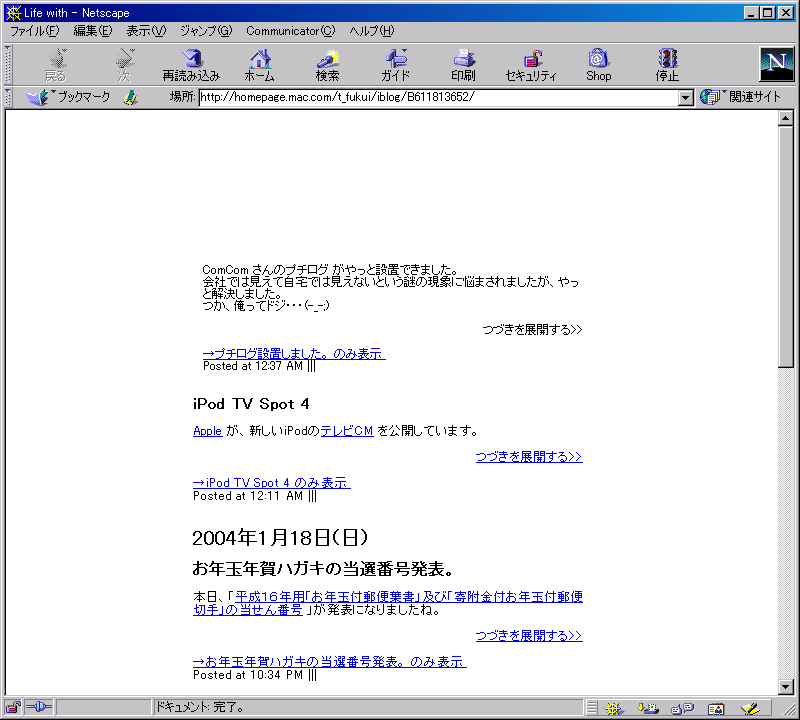Click the vertical scrollbar thumb
This screenshot has width=800, height=720.
[x=786, y=246]
